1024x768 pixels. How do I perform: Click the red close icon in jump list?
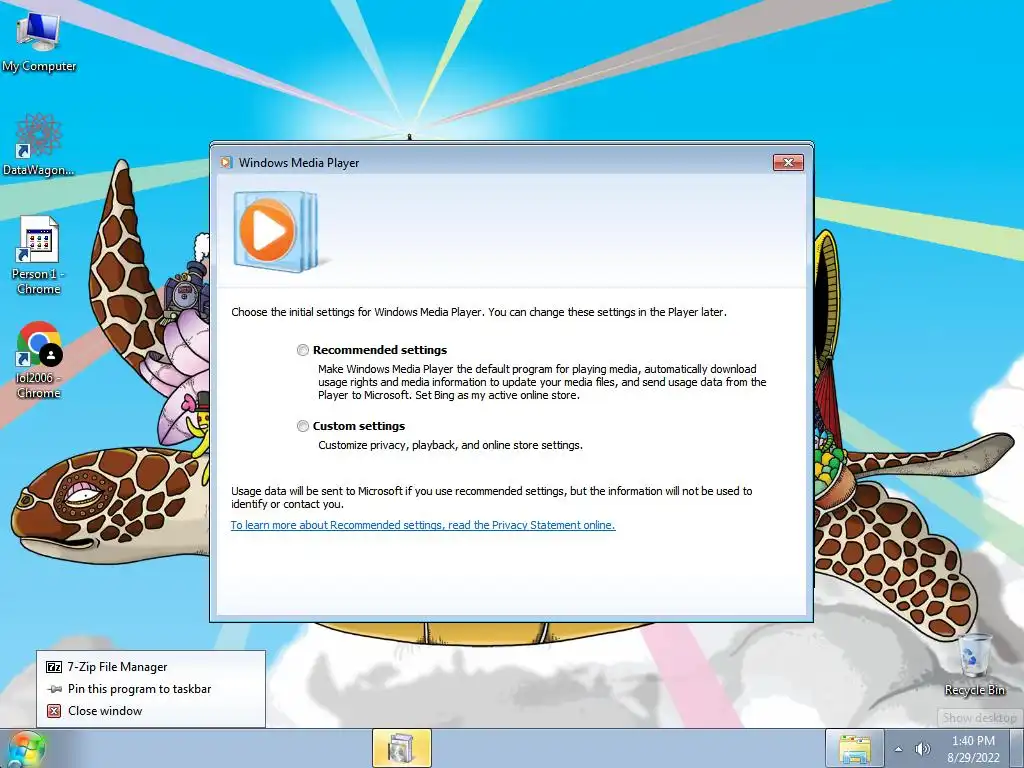[54, 711]
